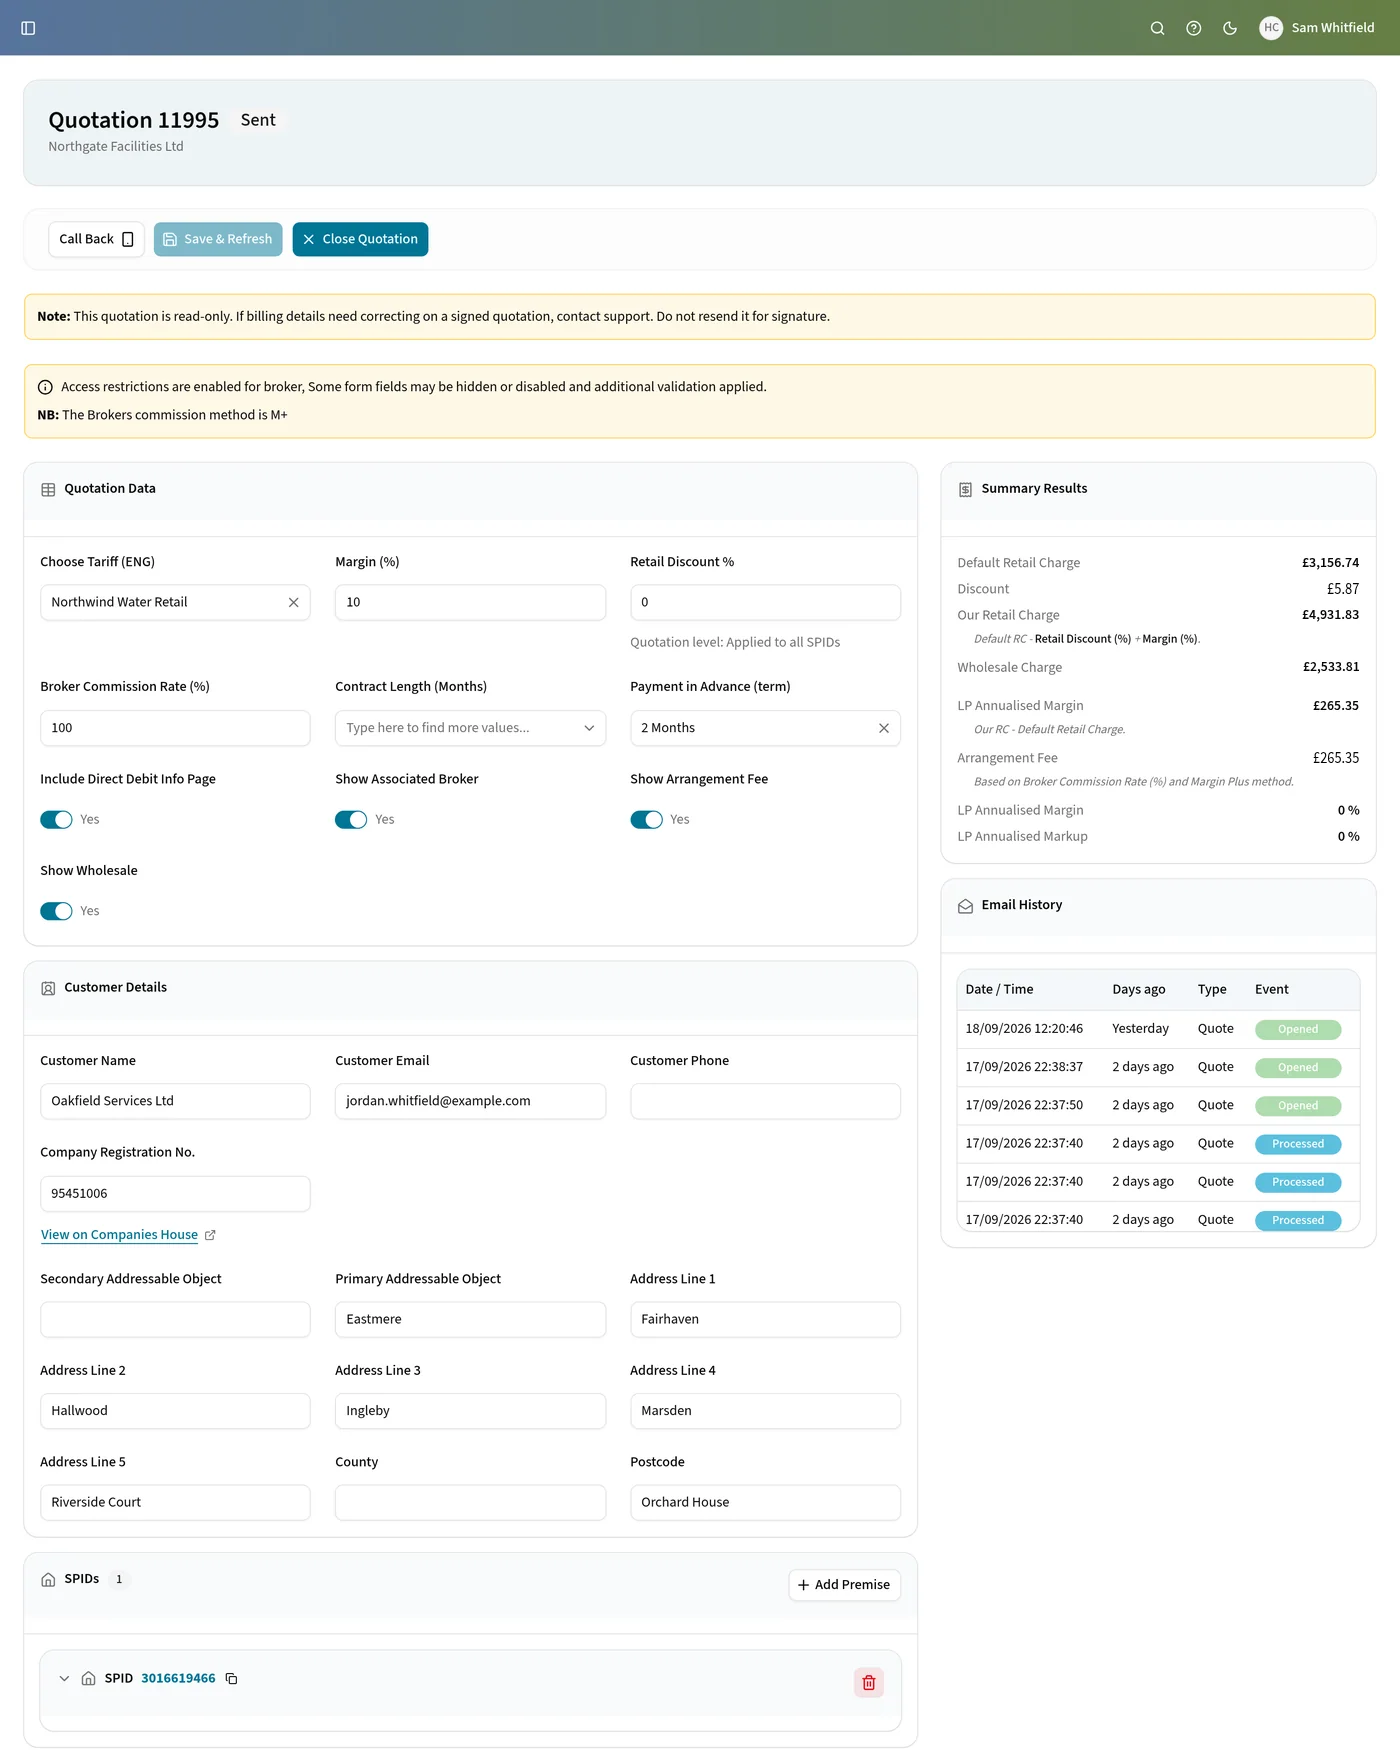Click Primary Addressable Object field

[470, 1320]
